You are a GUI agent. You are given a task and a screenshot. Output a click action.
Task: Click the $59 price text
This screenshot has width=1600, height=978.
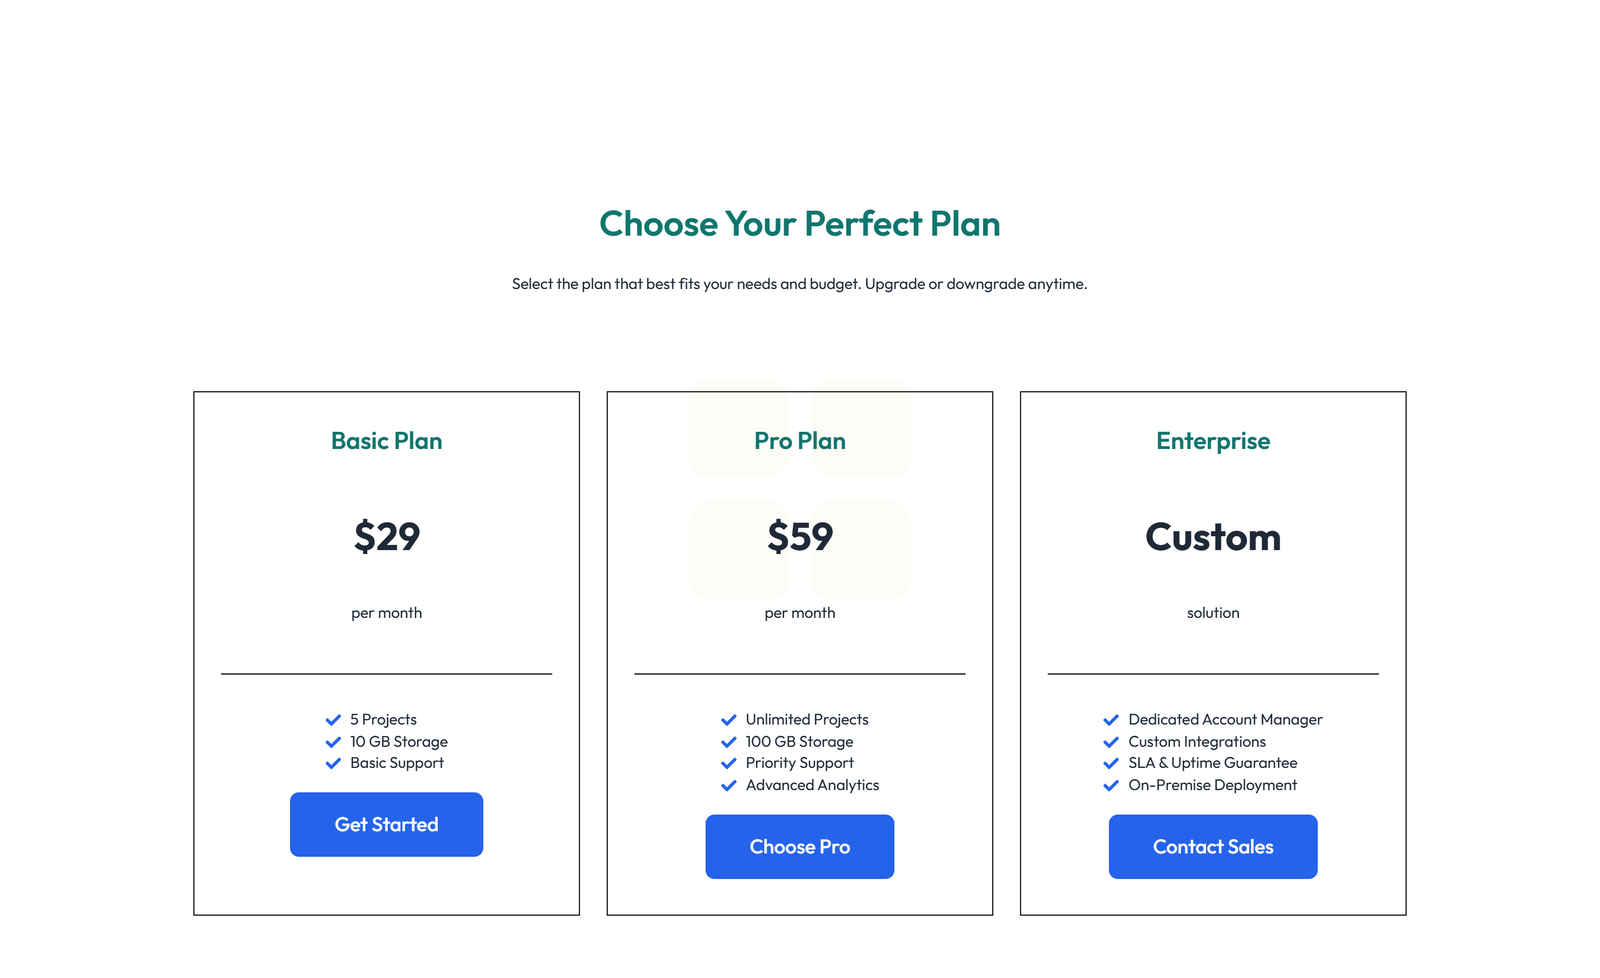click(x=799, y=536)
